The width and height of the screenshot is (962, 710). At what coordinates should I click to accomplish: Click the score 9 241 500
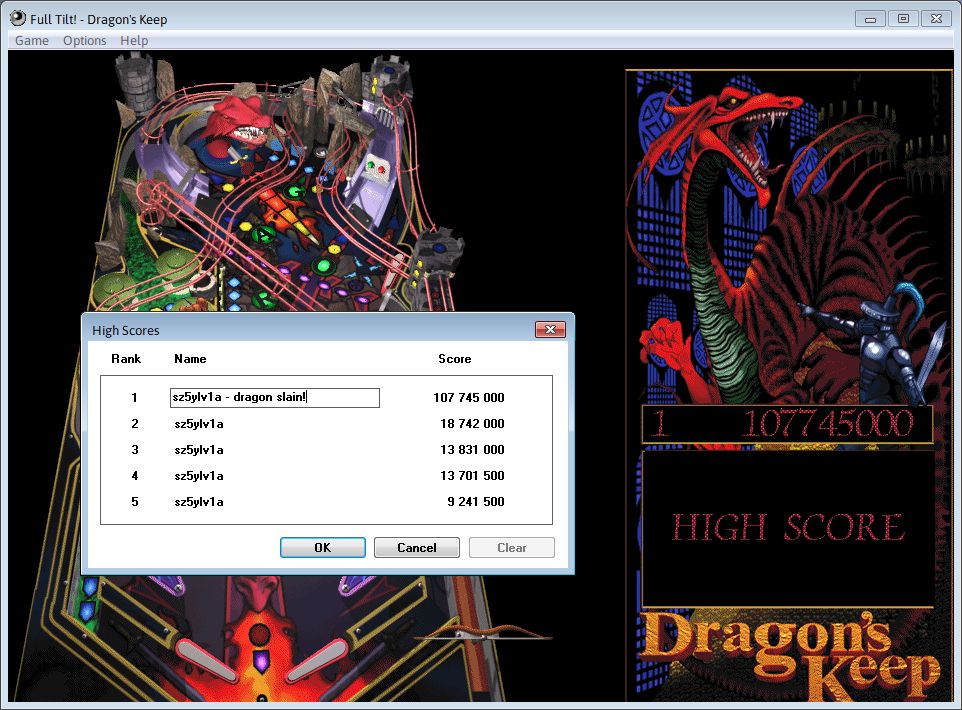[x=476, y=502]
